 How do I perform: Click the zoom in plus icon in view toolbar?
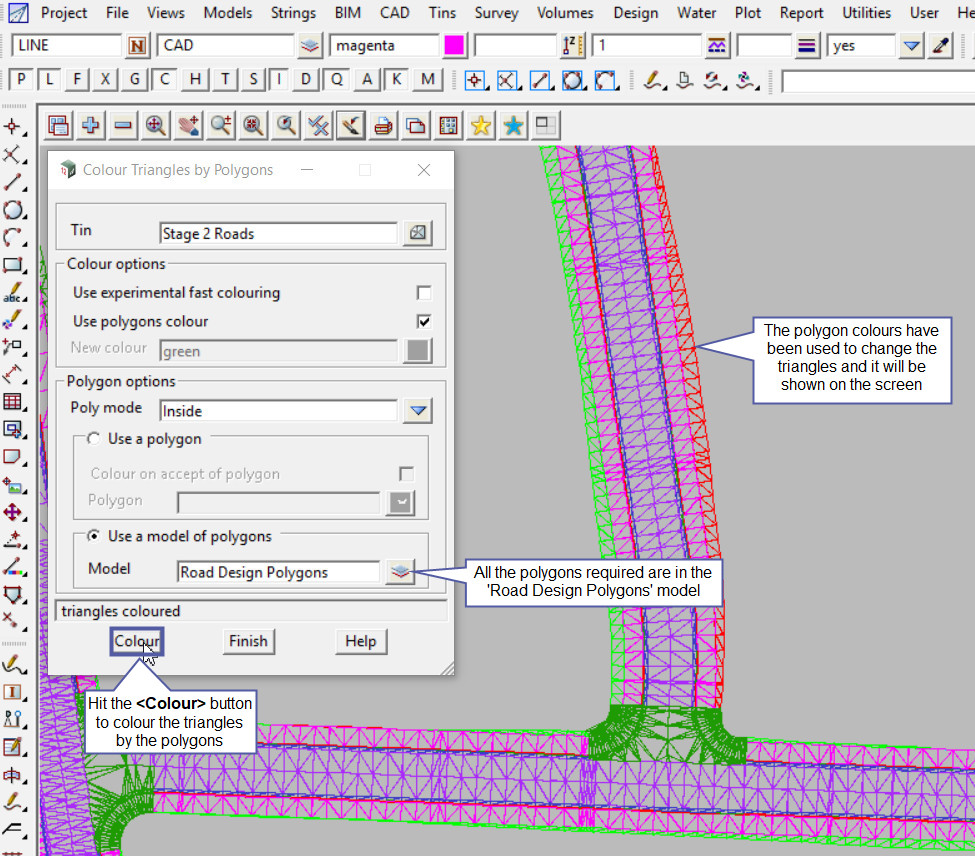(x=91, y=125)
